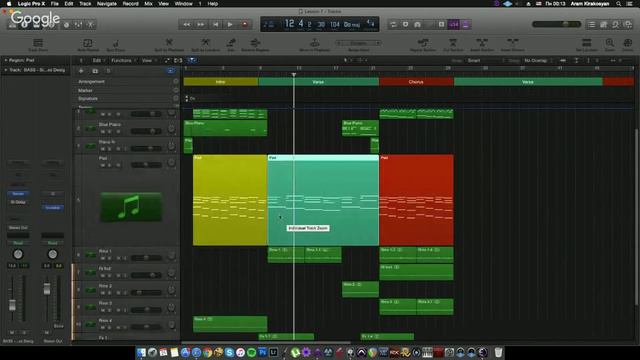Screen dimensions: 640x360
Task: Open the Record menu
Action: tap(131, 4)
